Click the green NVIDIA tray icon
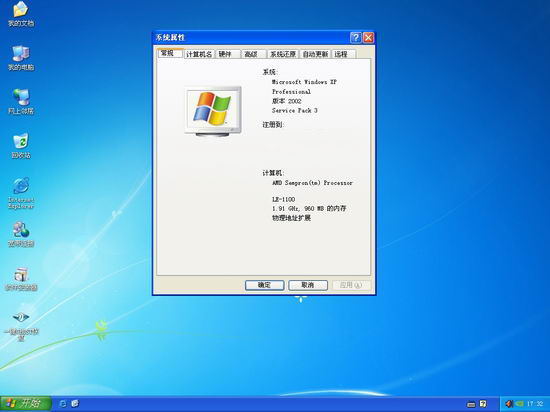The image size is (550, 412). coord(520,404)
